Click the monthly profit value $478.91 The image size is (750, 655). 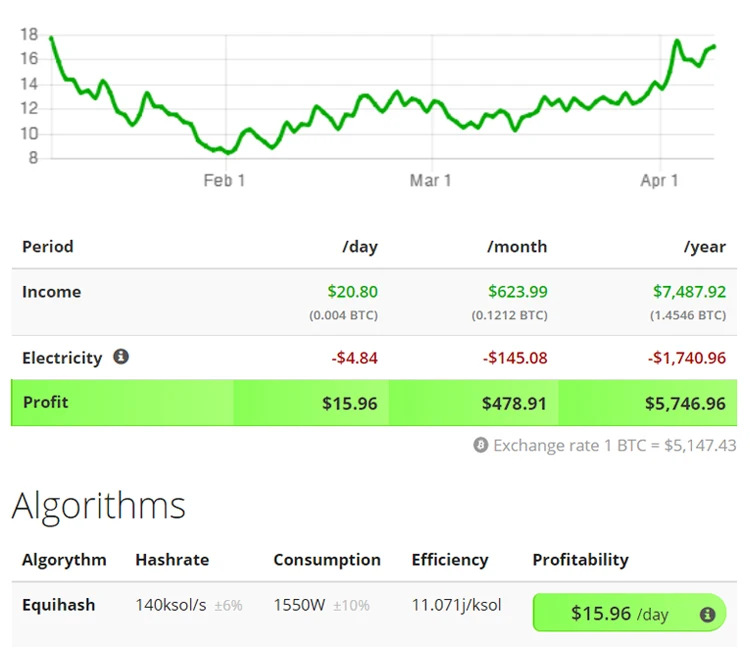click(x=514, y=404)
